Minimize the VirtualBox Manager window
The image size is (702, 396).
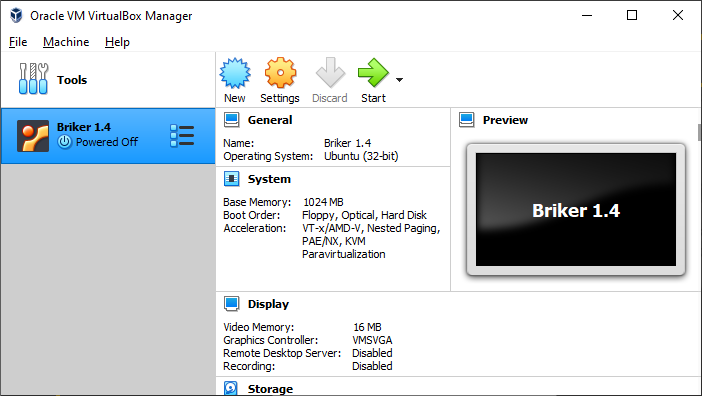(x=587, y=15)
